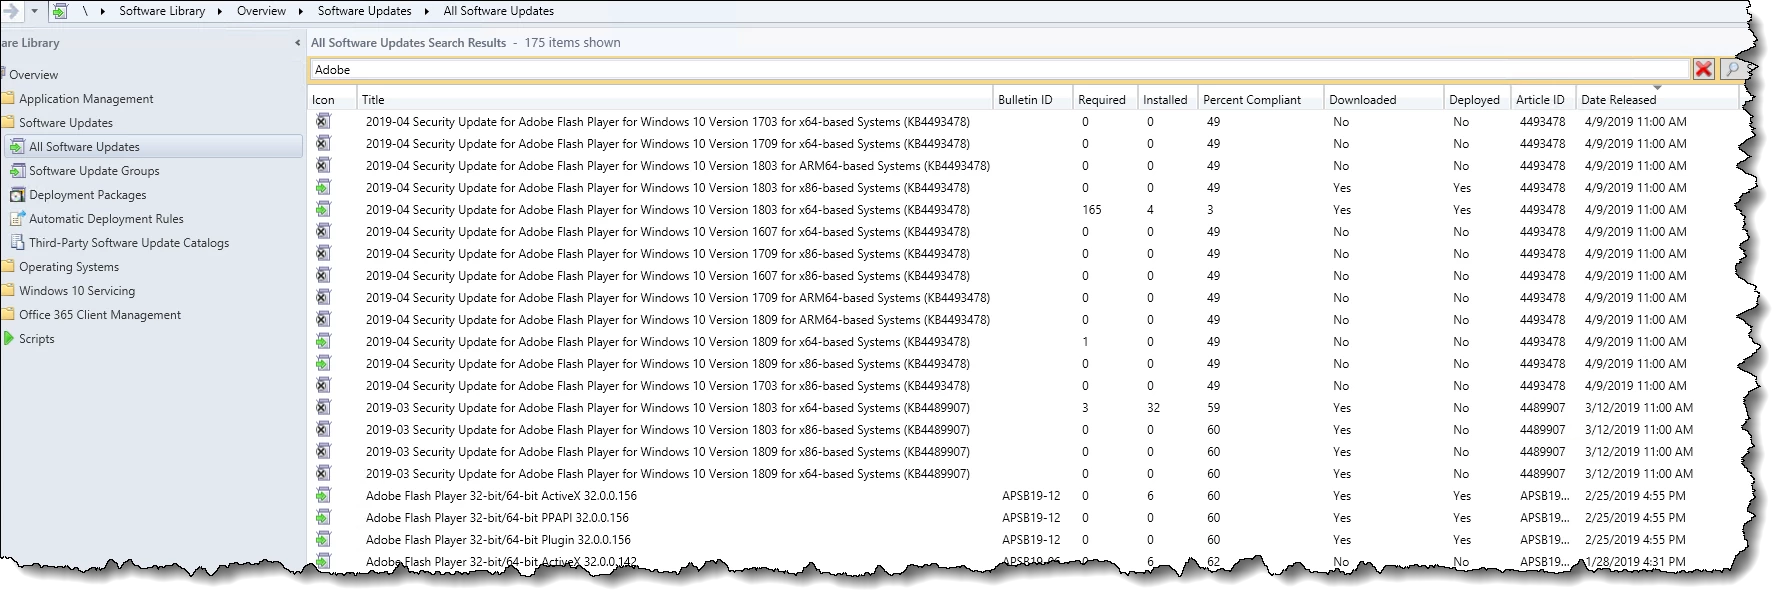
Task: Sort by Percent Compliant column header
Action: [x=1261, y=99]
